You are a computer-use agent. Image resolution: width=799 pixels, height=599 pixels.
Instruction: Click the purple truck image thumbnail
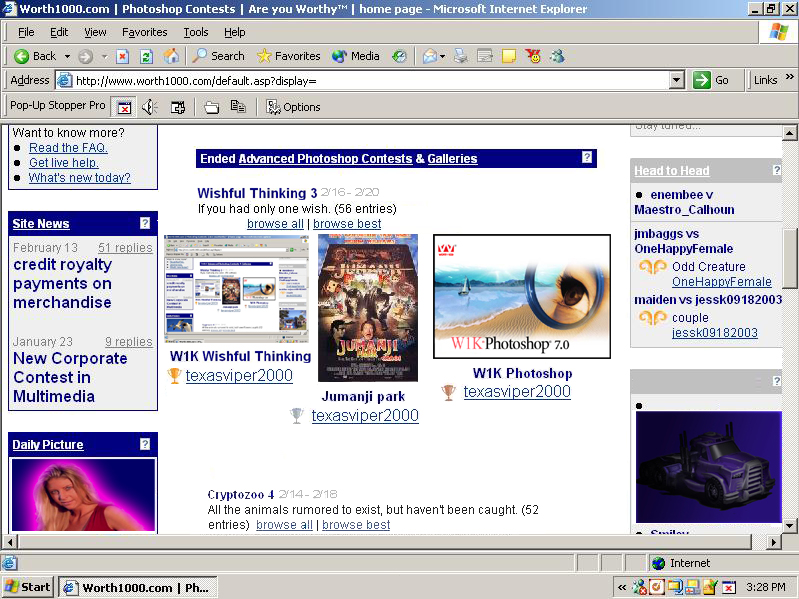708,467
